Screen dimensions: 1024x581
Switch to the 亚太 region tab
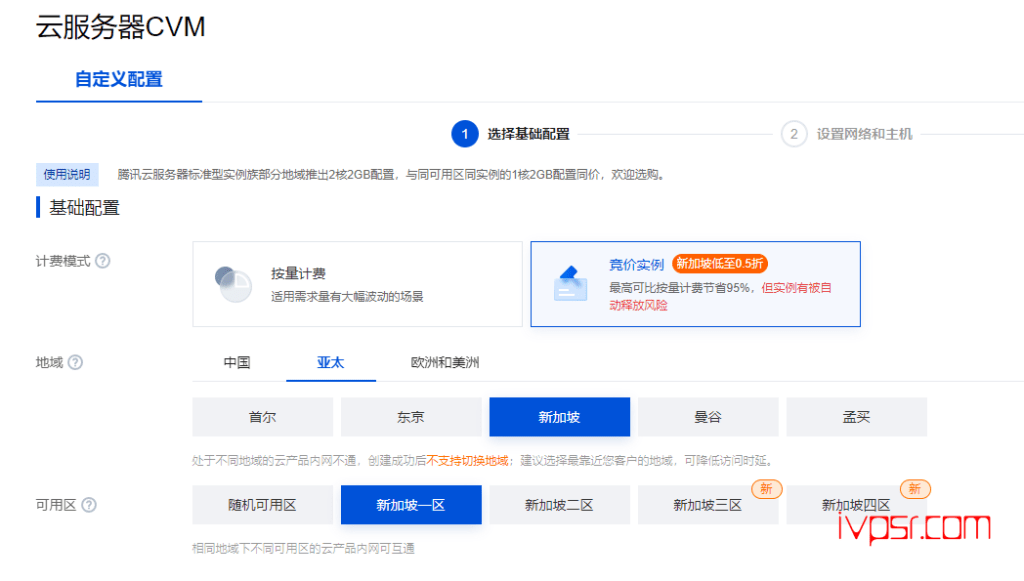[330, 362]
